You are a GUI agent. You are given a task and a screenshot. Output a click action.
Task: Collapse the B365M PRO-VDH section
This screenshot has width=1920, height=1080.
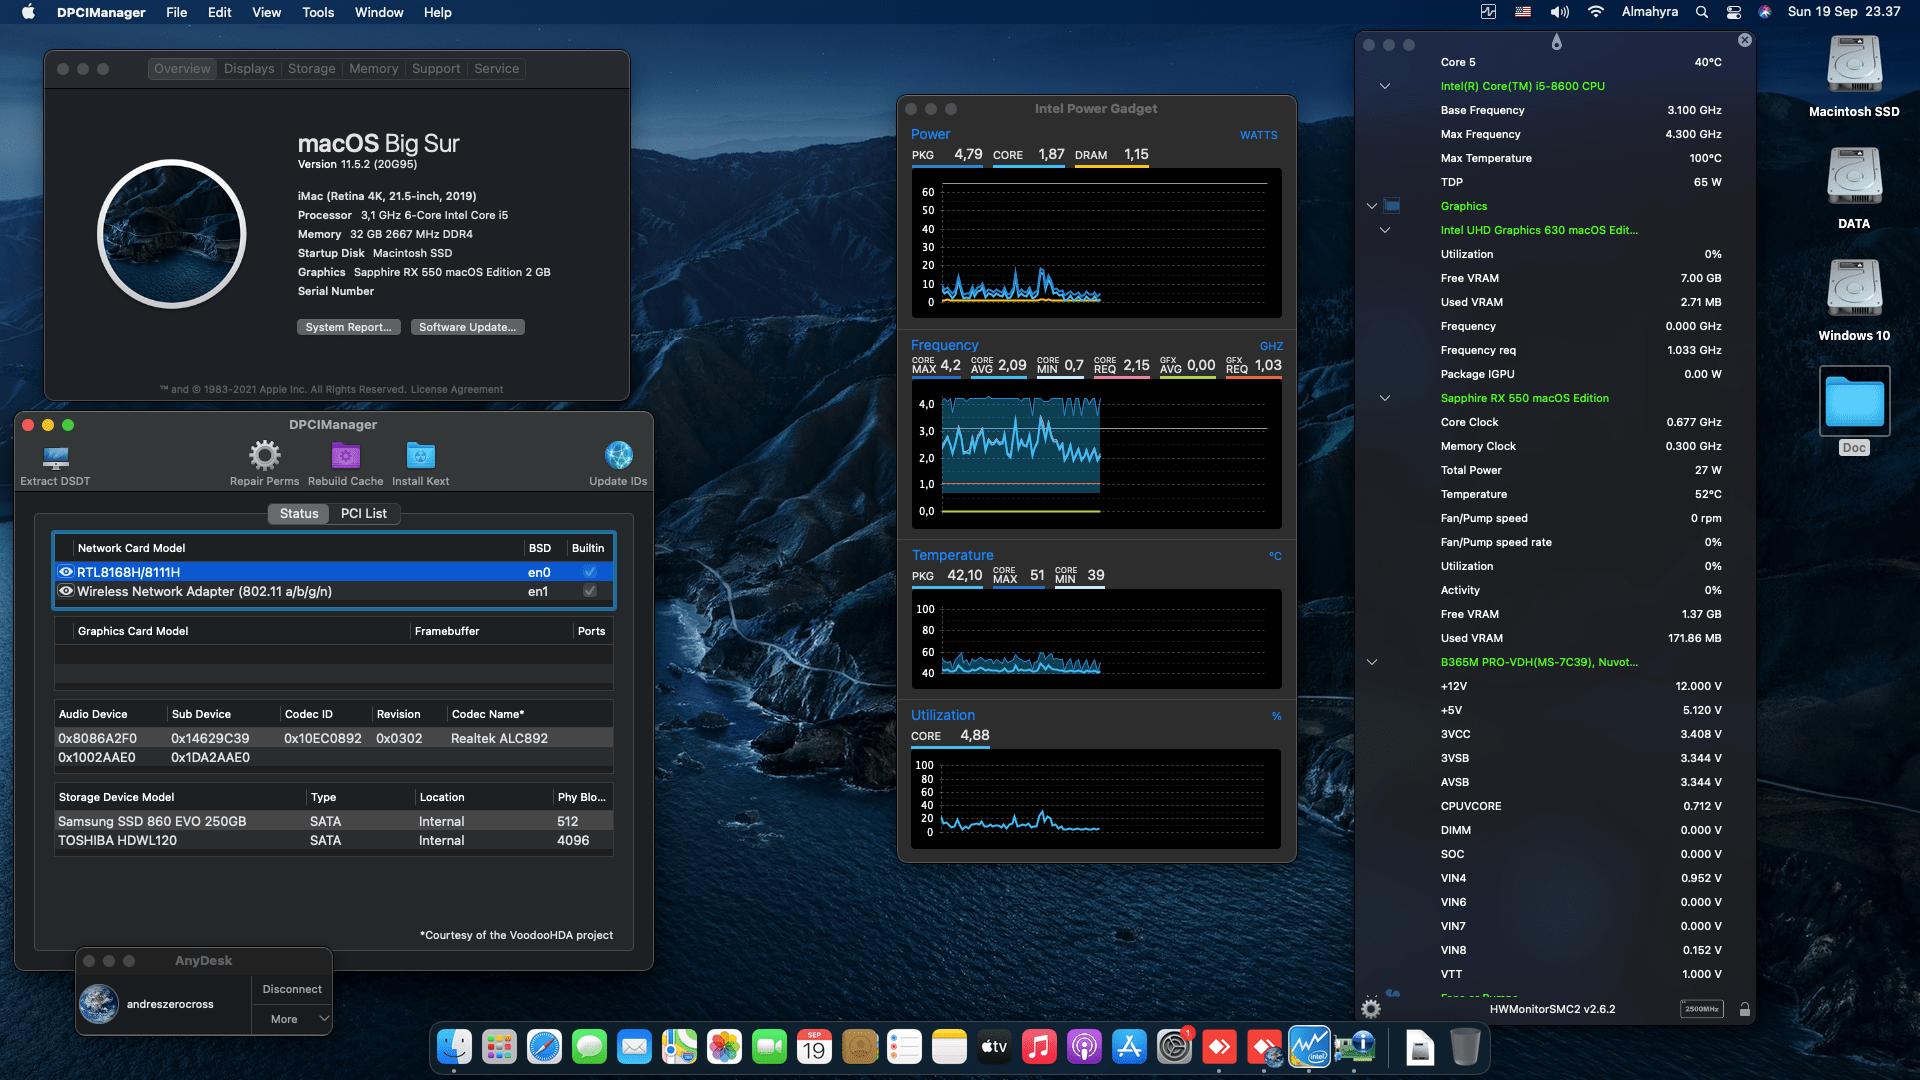tap(1372, 662)
